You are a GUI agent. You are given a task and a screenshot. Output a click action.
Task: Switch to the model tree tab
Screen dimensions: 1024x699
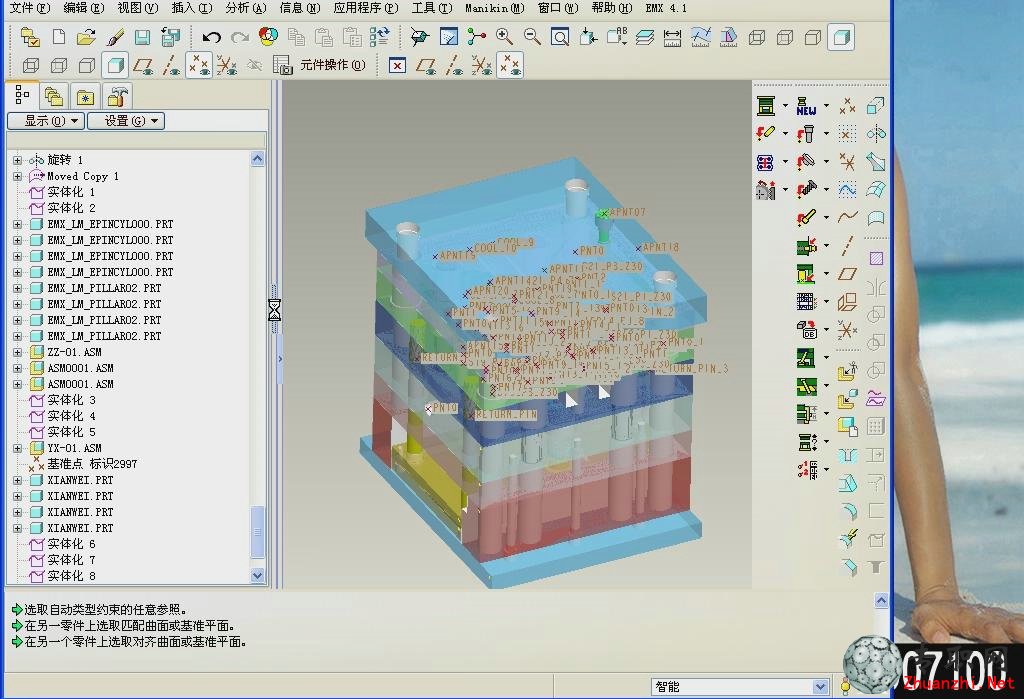(x=22, y=95)
